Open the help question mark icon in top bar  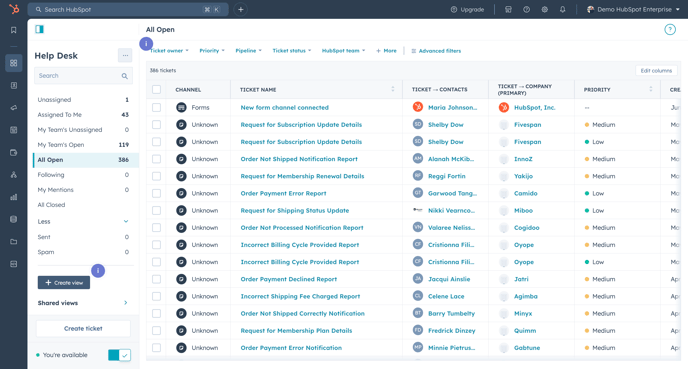coord(527,9)
